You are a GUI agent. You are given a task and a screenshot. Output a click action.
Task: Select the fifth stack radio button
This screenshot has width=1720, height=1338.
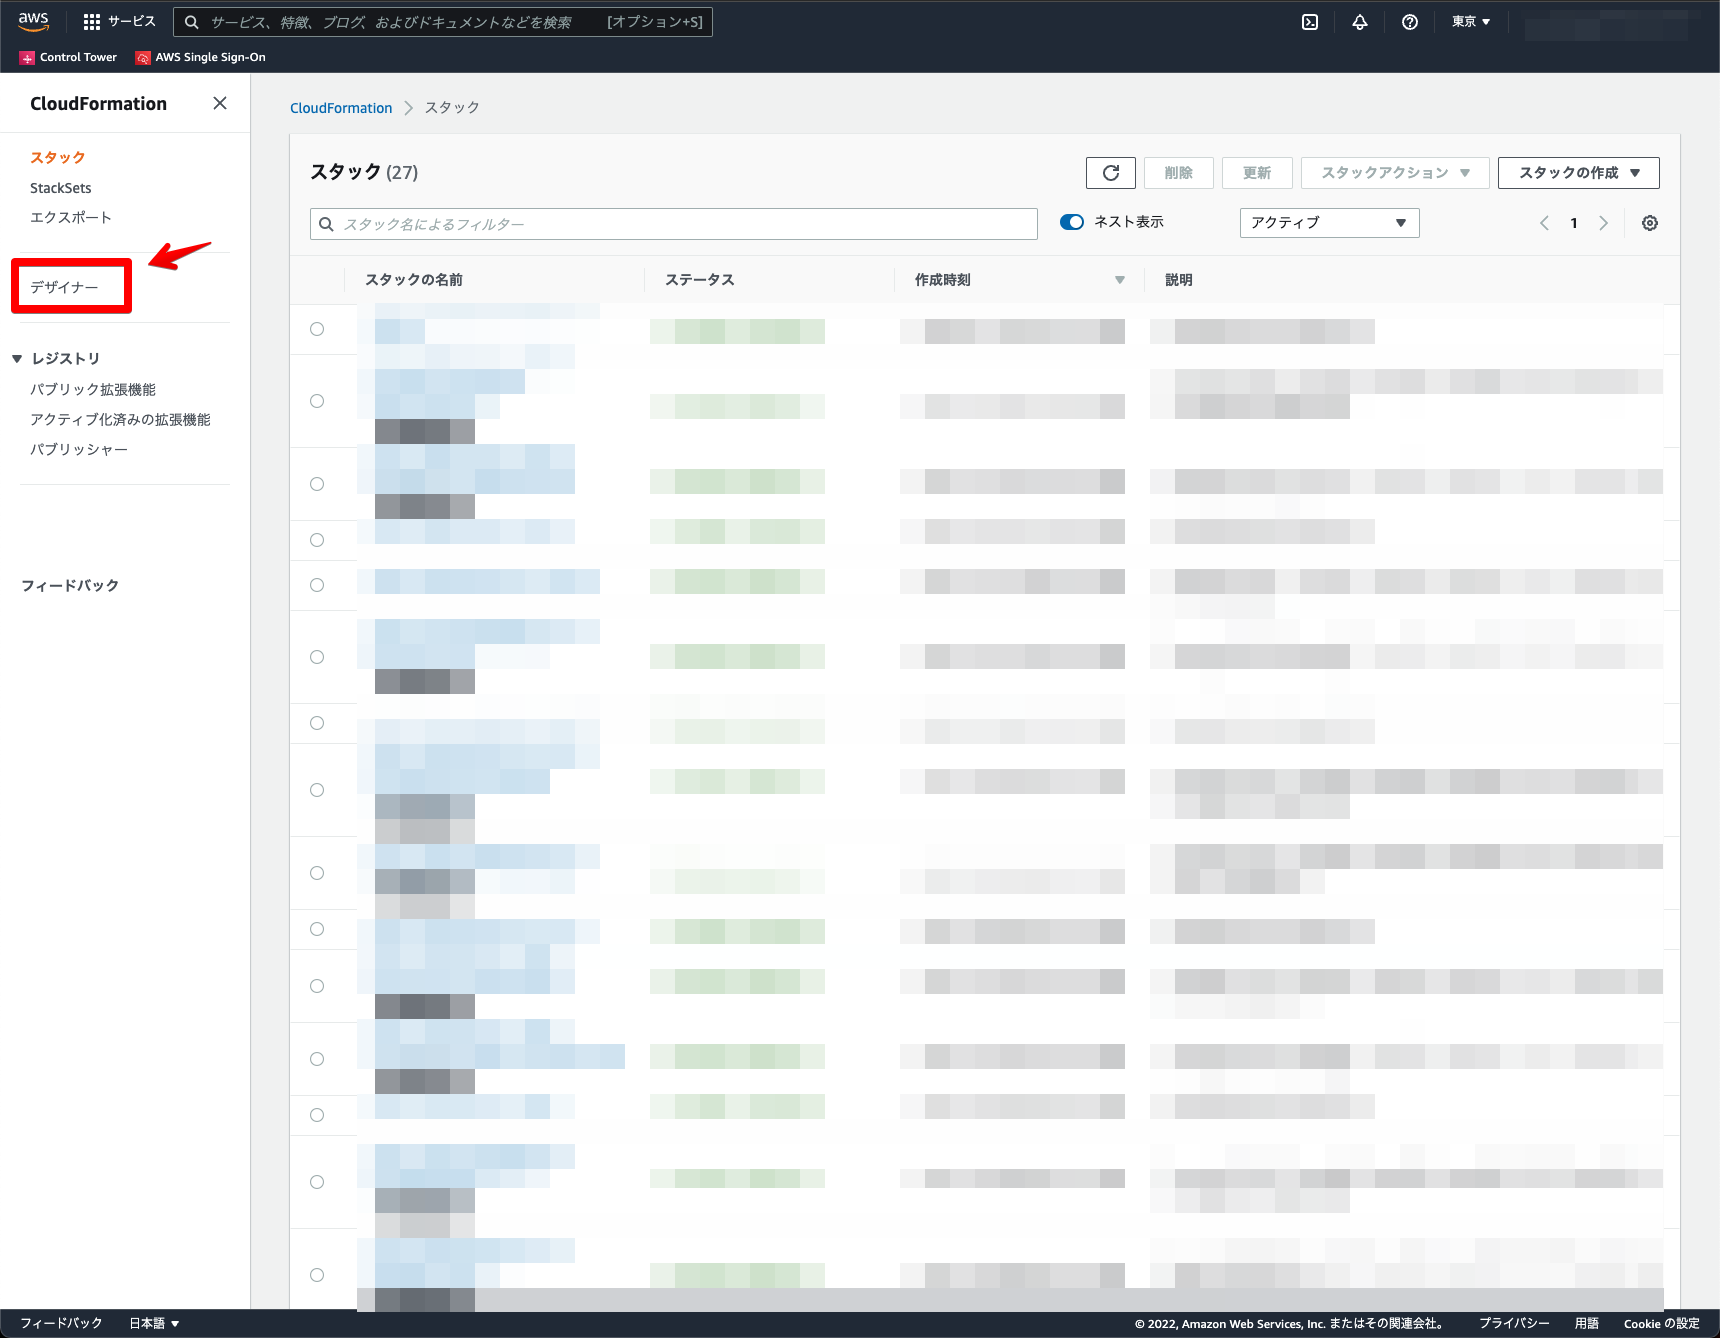click(317, 585)
